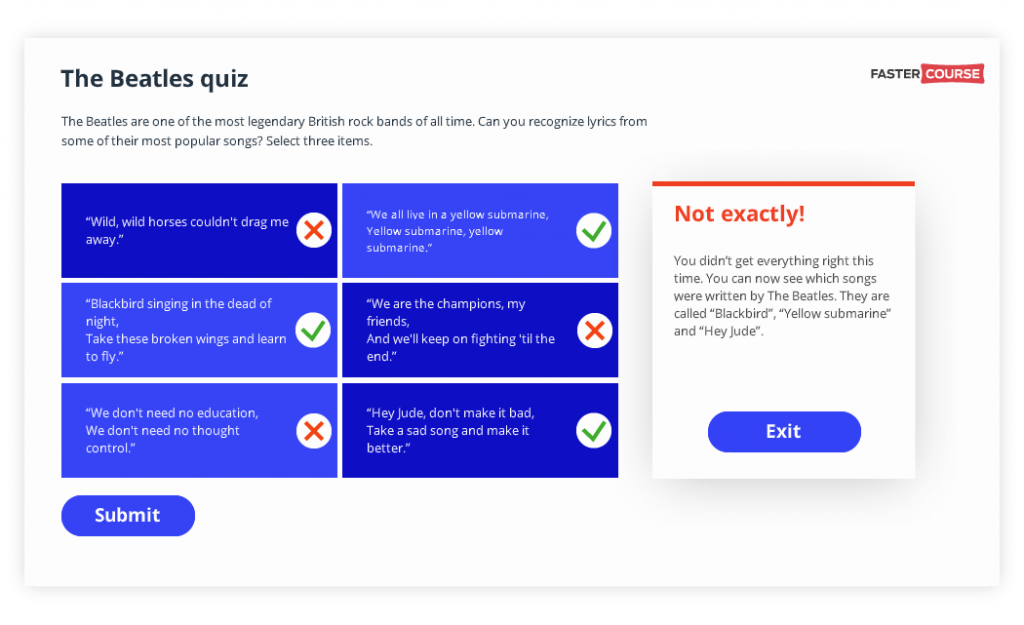Click the red X beside the wild horses lyric
This screenshot has height=625, width=1024.
point(313,231)
